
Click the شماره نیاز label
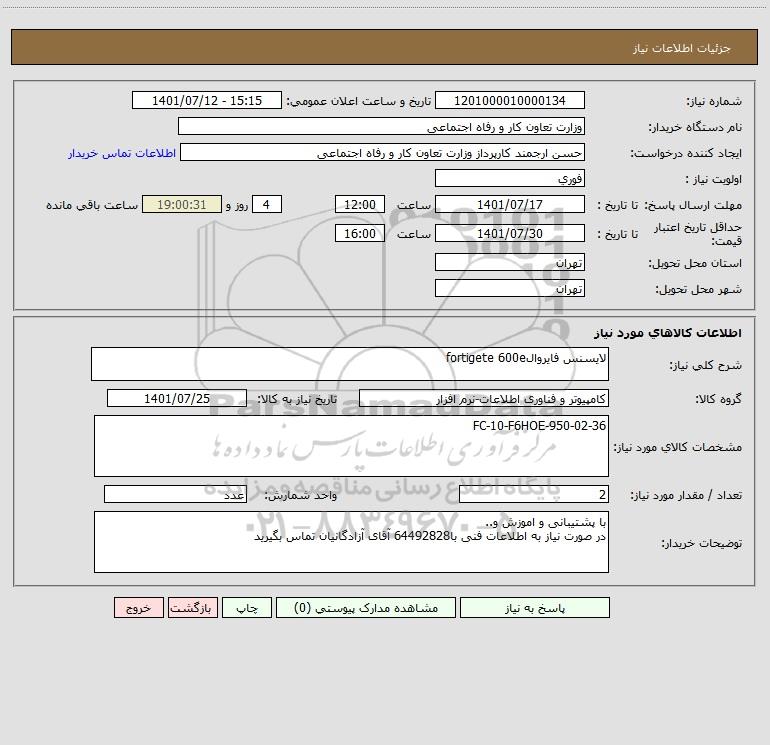714,102
